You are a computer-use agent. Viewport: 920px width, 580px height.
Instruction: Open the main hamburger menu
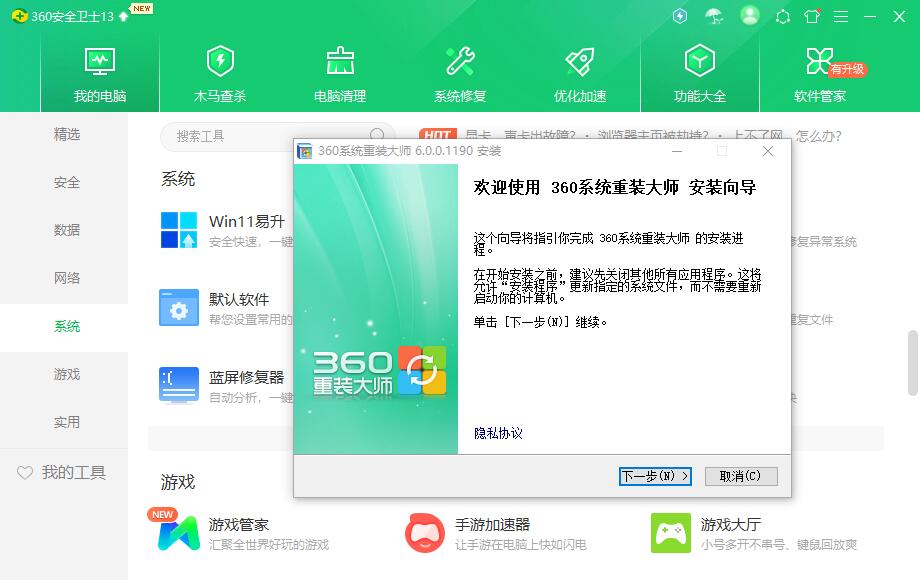point(841,16)
